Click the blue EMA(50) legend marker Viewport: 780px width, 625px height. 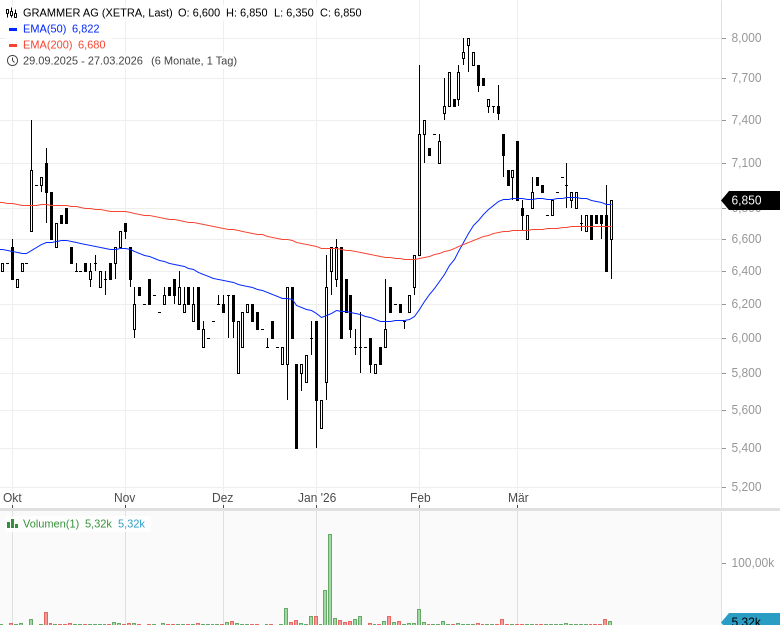12,29
